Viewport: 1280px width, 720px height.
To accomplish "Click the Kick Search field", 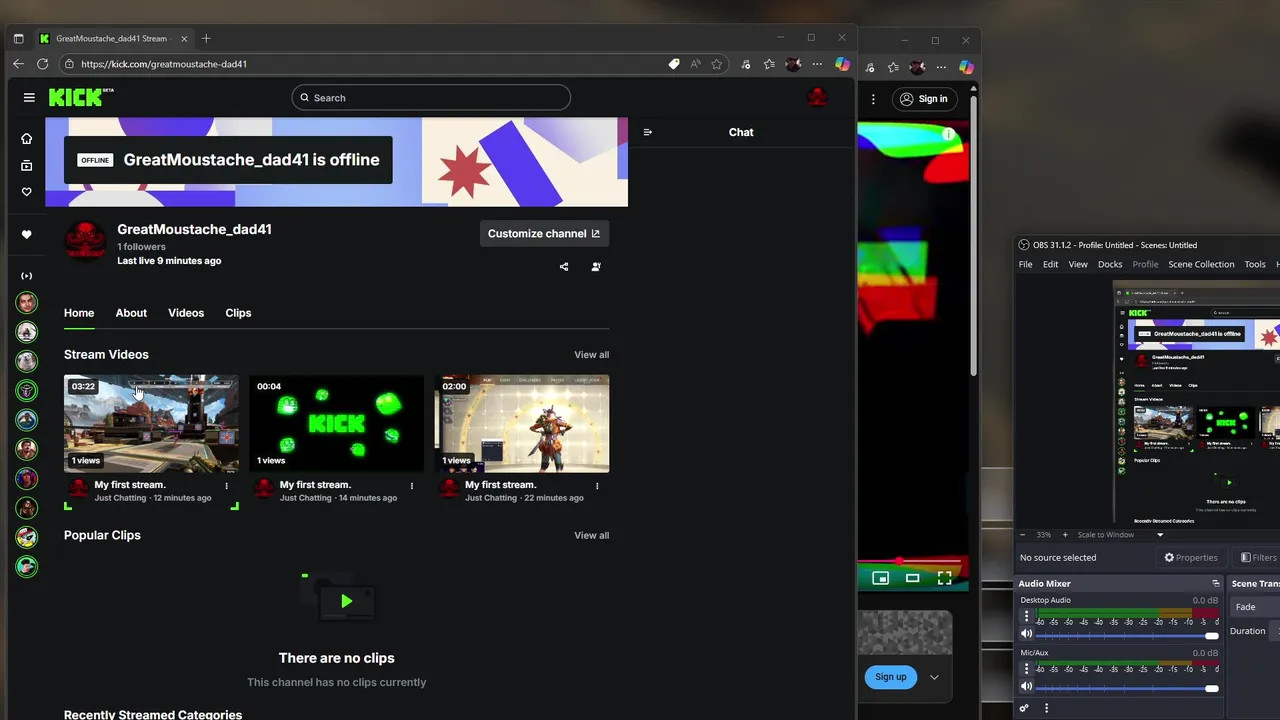I will (x=431, y=98).
